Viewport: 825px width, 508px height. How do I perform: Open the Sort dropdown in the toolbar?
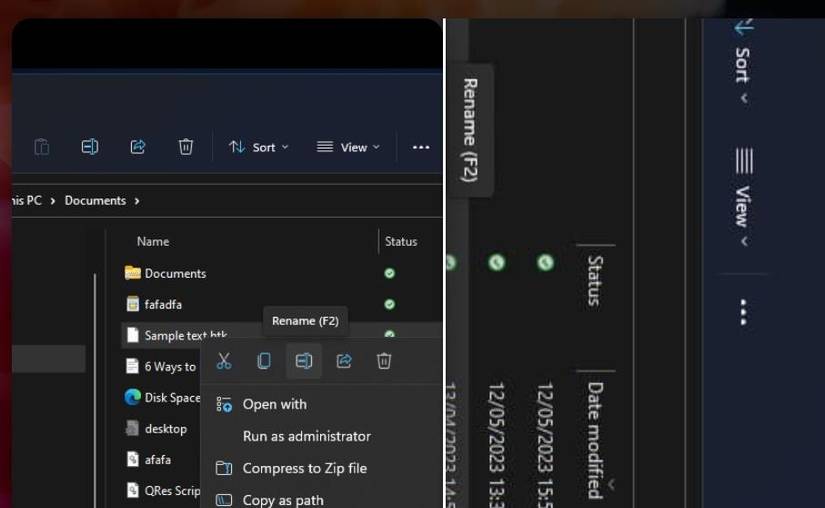258,147
